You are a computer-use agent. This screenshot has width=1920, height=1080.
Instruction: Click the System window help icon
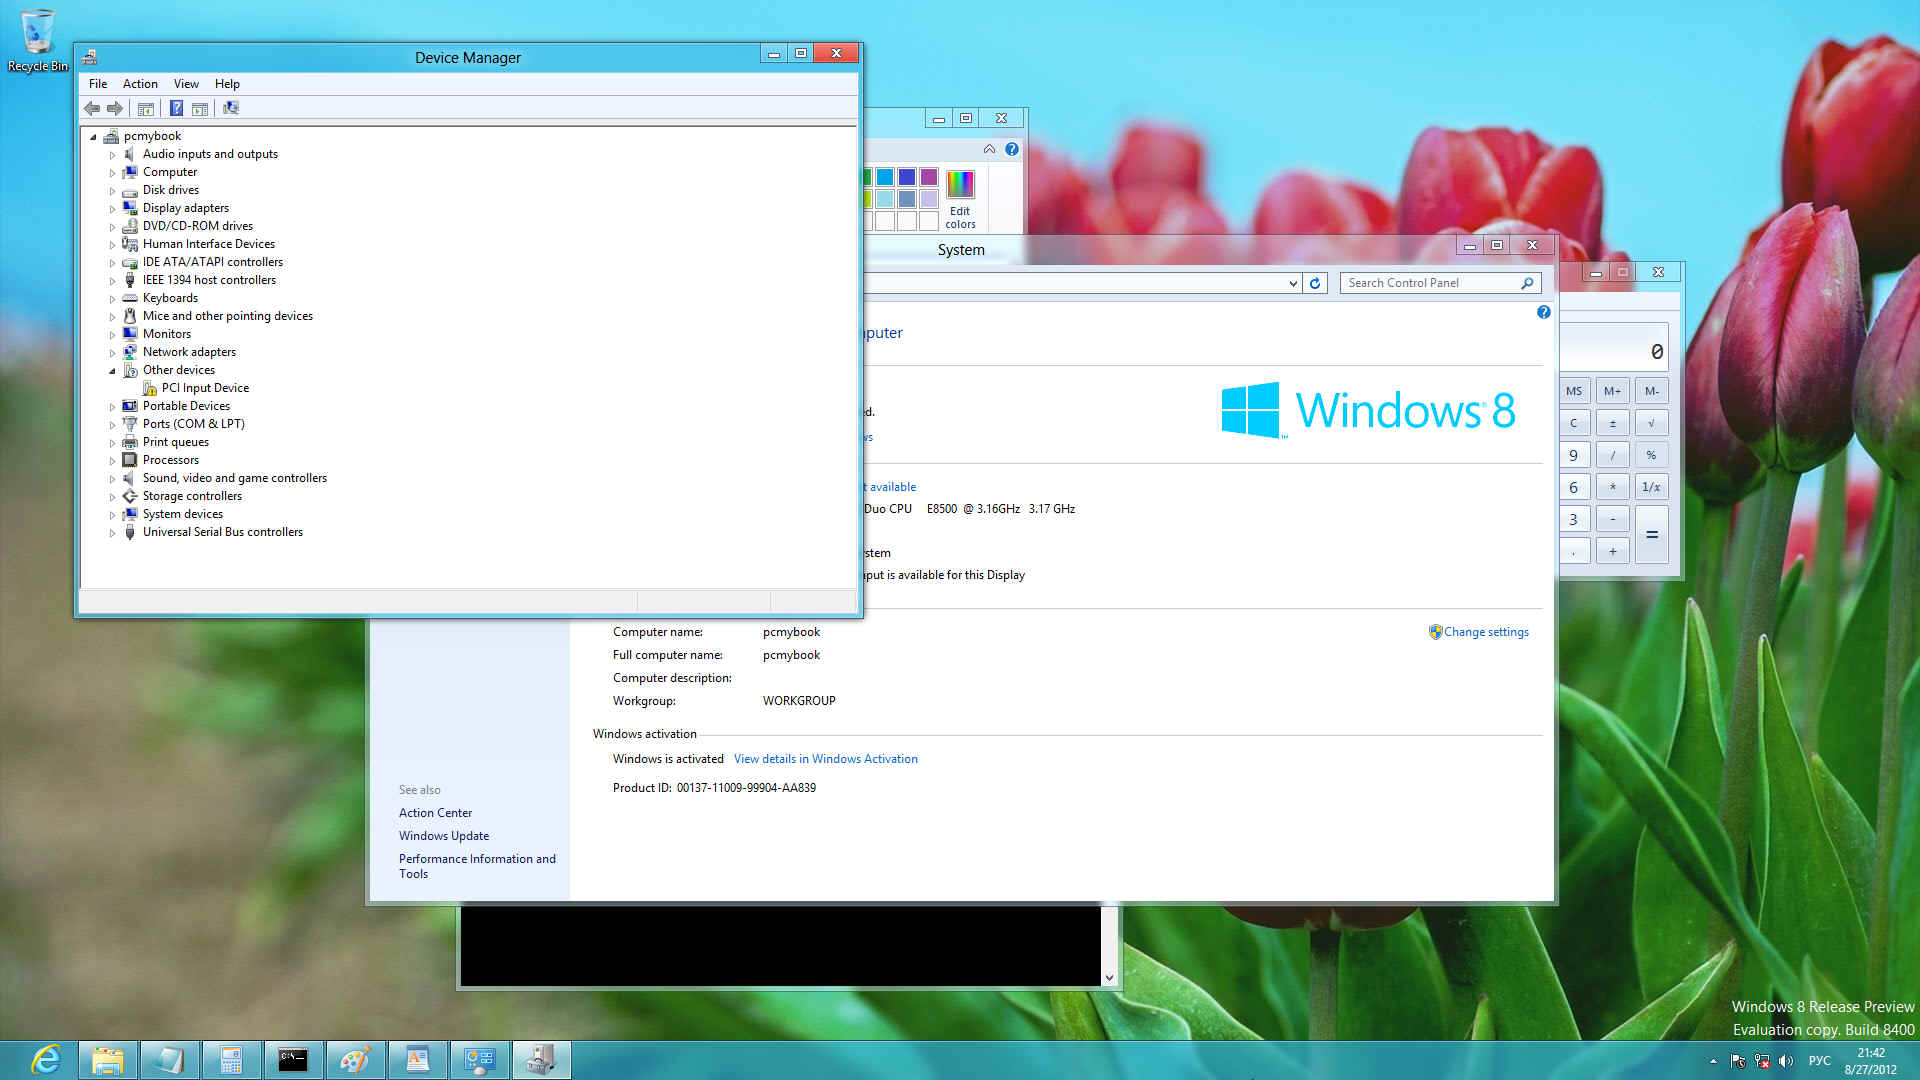[1543, 312]
